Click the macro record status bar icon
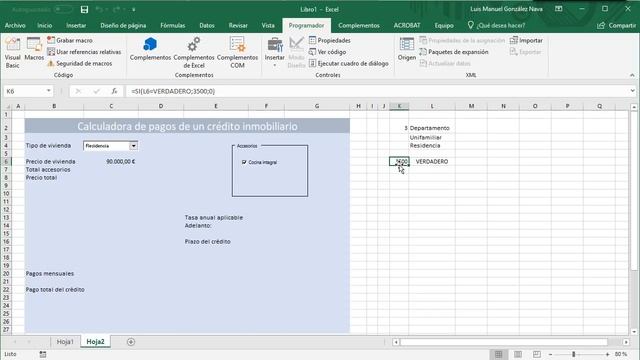The image size is (640, 360). [43, 354]
